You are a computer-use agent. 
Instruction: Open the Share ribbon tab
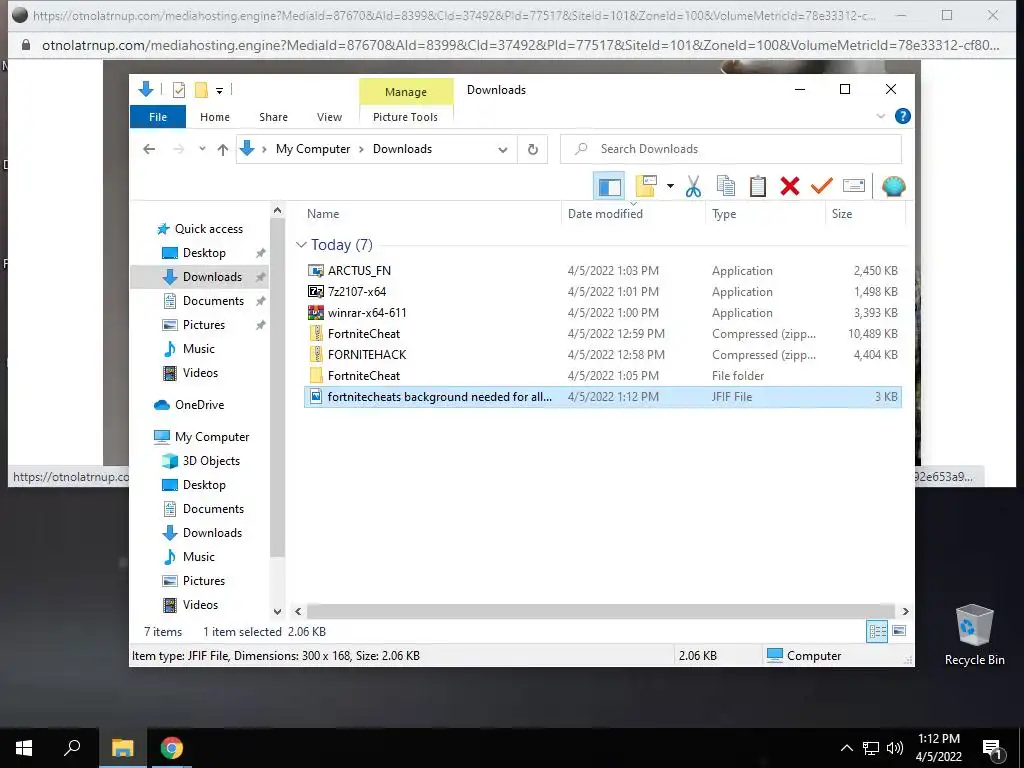tap(274, 117)
